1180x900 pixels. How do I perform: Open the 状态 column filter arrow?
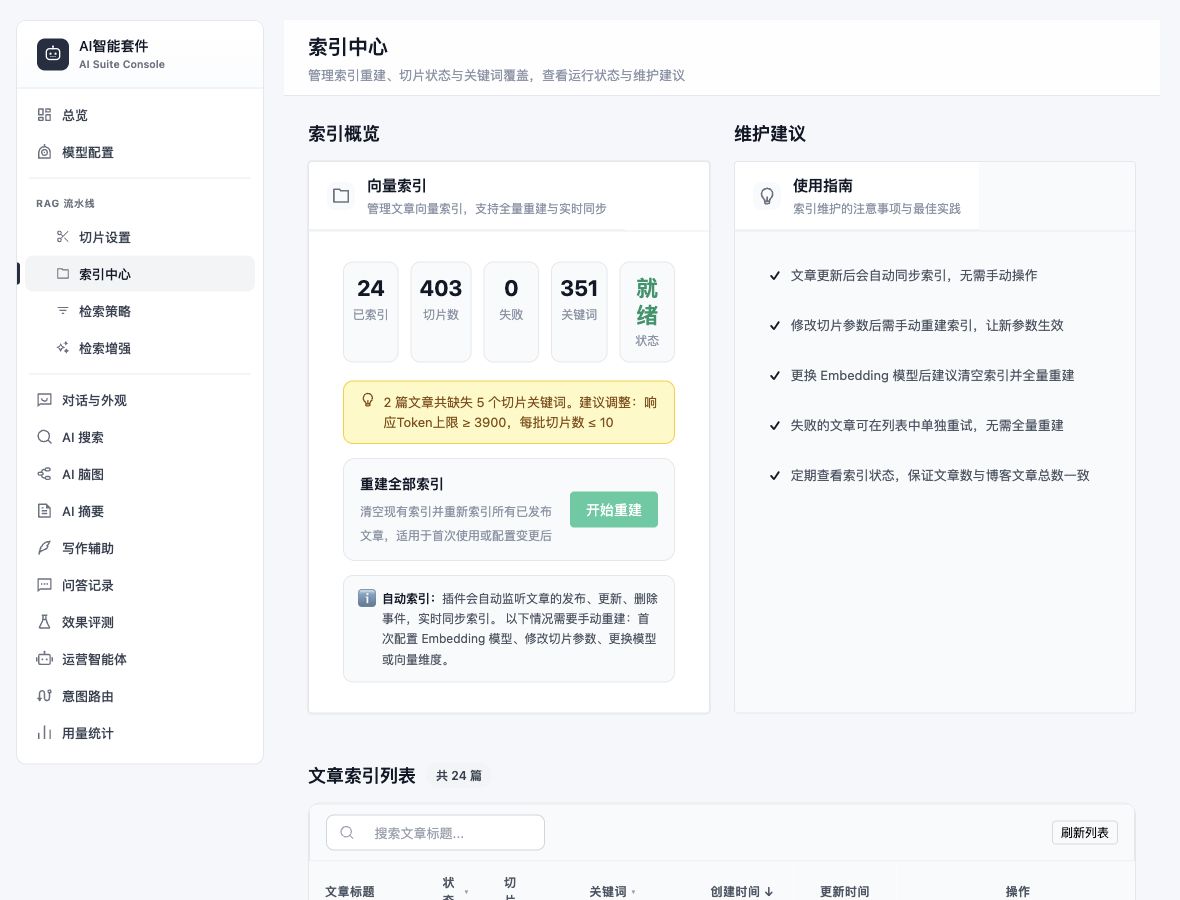[467, 892]
